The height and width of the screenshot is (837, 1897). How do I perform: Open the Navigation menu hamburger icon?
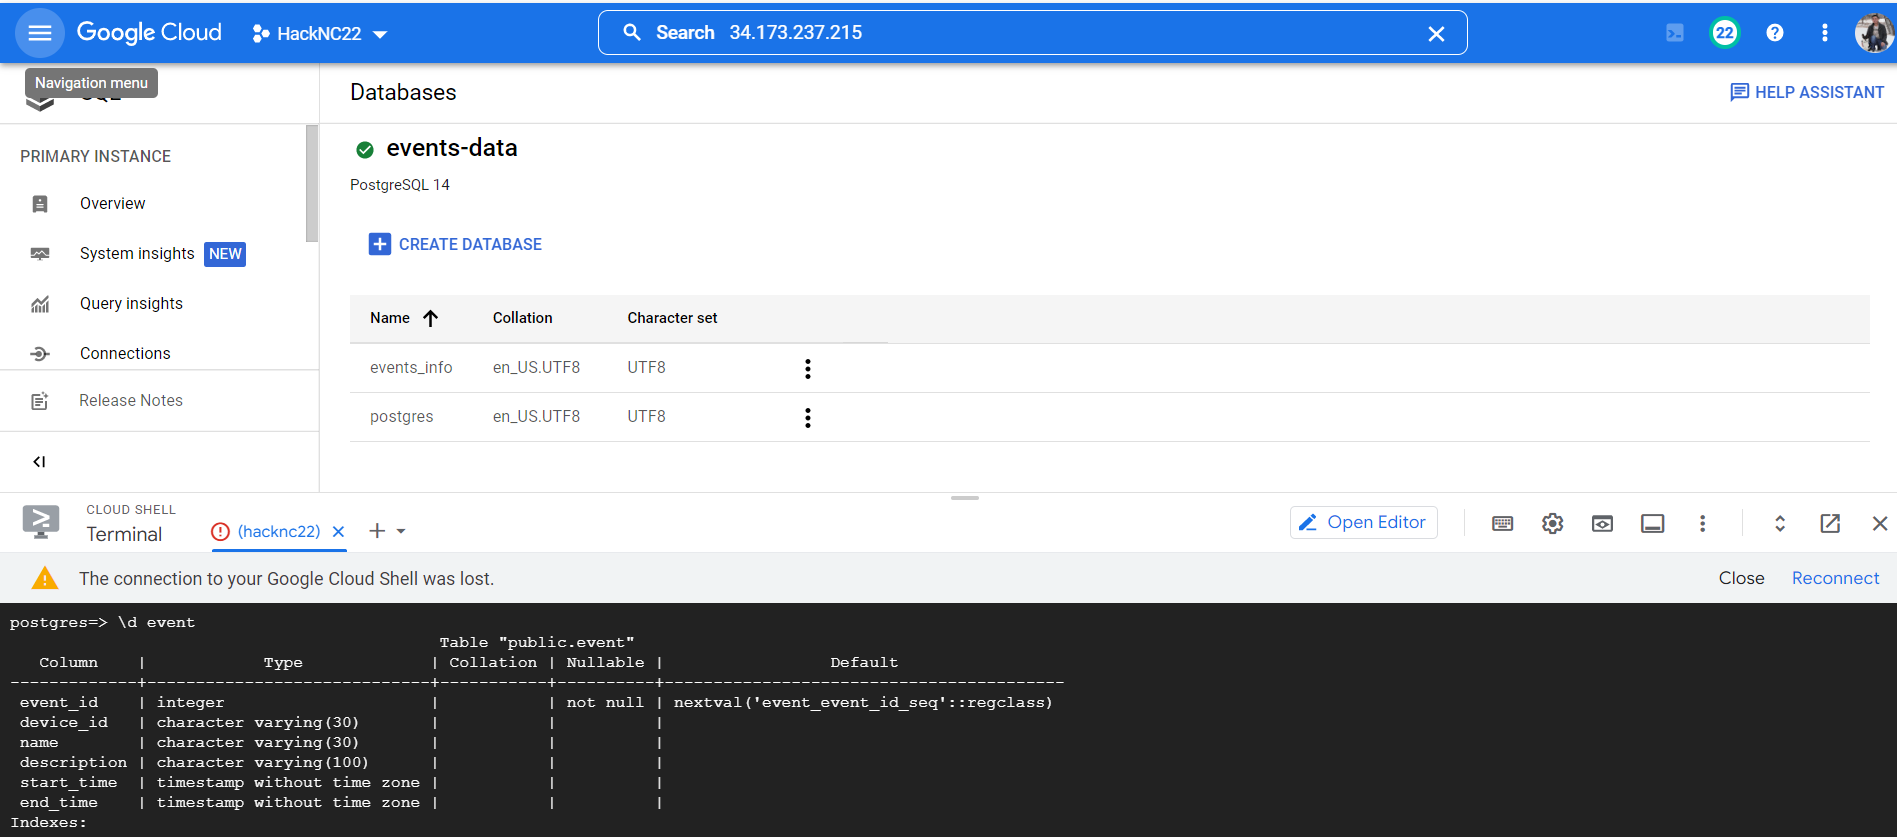click(40, 33)
